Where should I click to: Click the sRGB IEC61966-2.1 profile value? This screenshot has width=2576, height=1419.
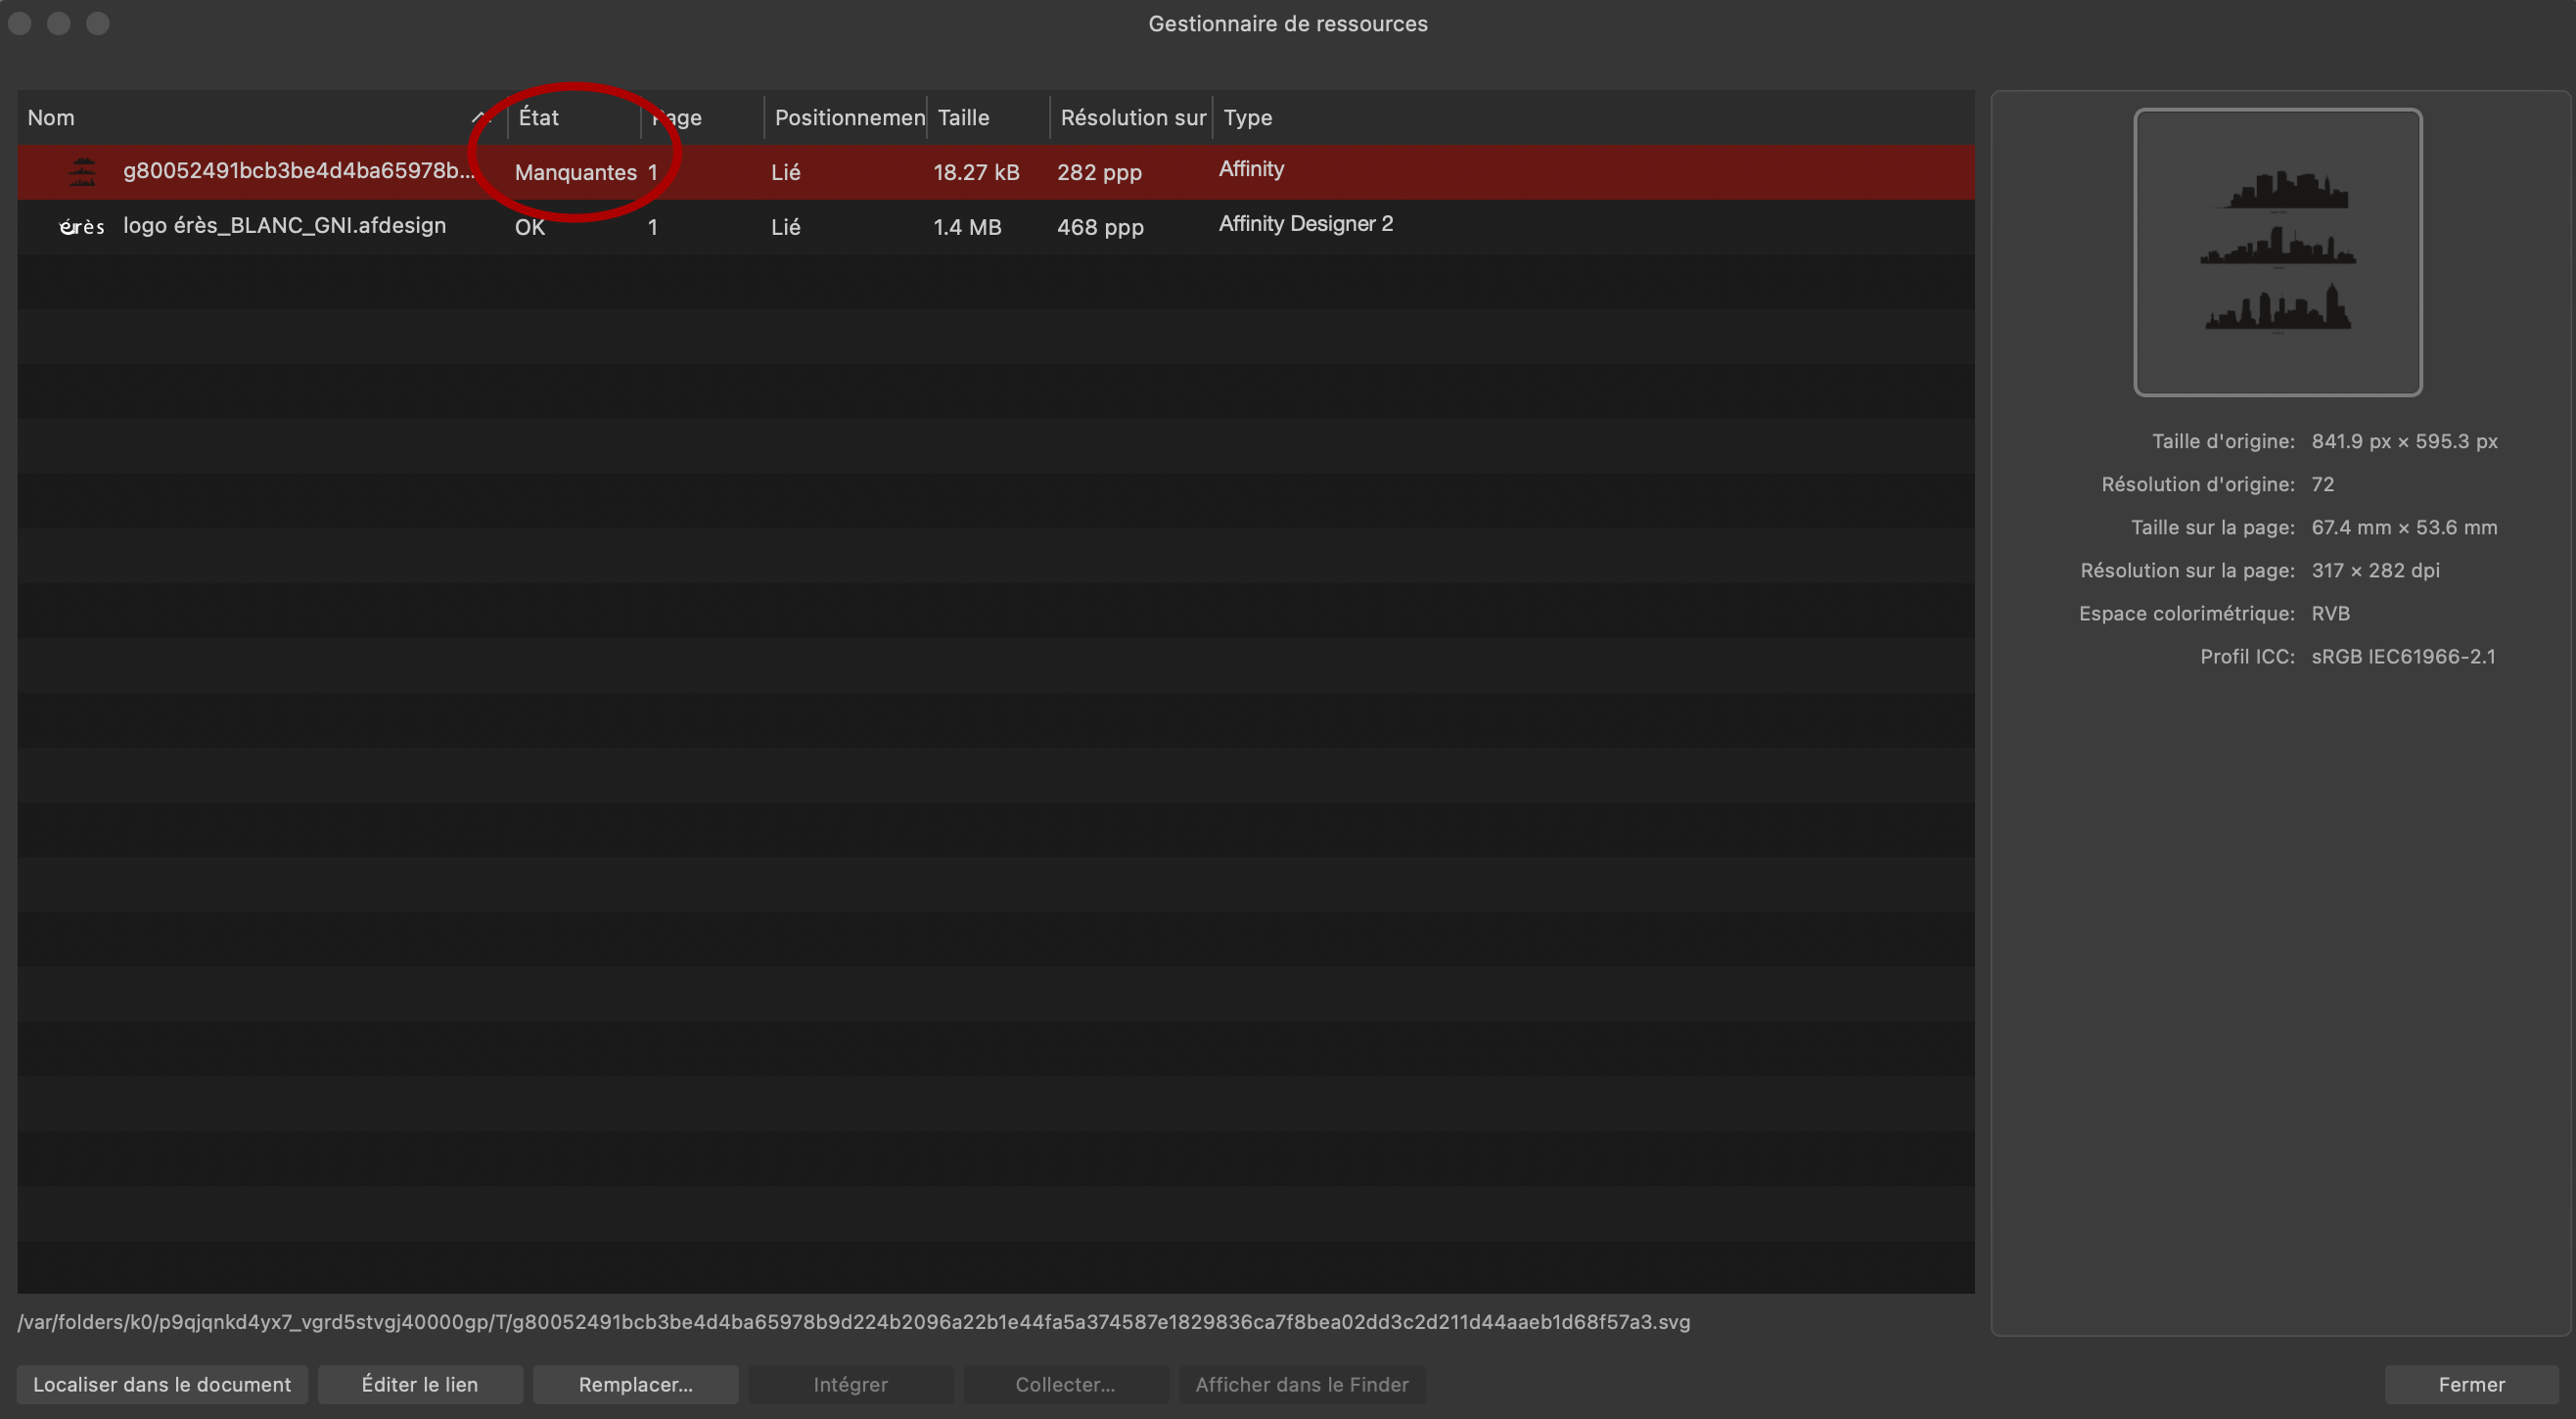tap(2403, 656)
